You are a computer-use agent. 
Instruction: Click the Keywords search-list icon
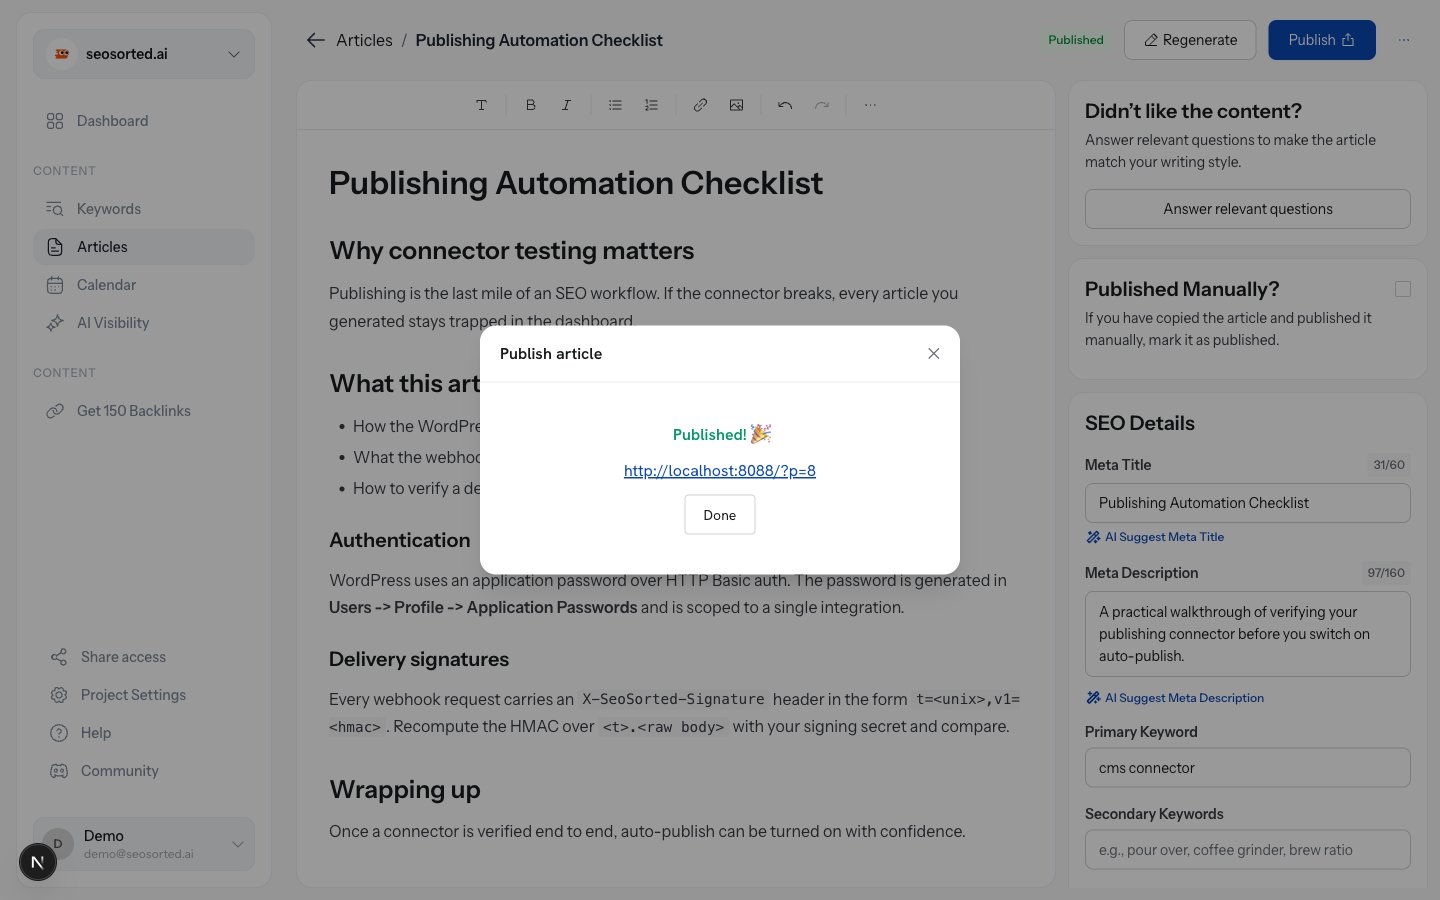click(x=55, y=209)
